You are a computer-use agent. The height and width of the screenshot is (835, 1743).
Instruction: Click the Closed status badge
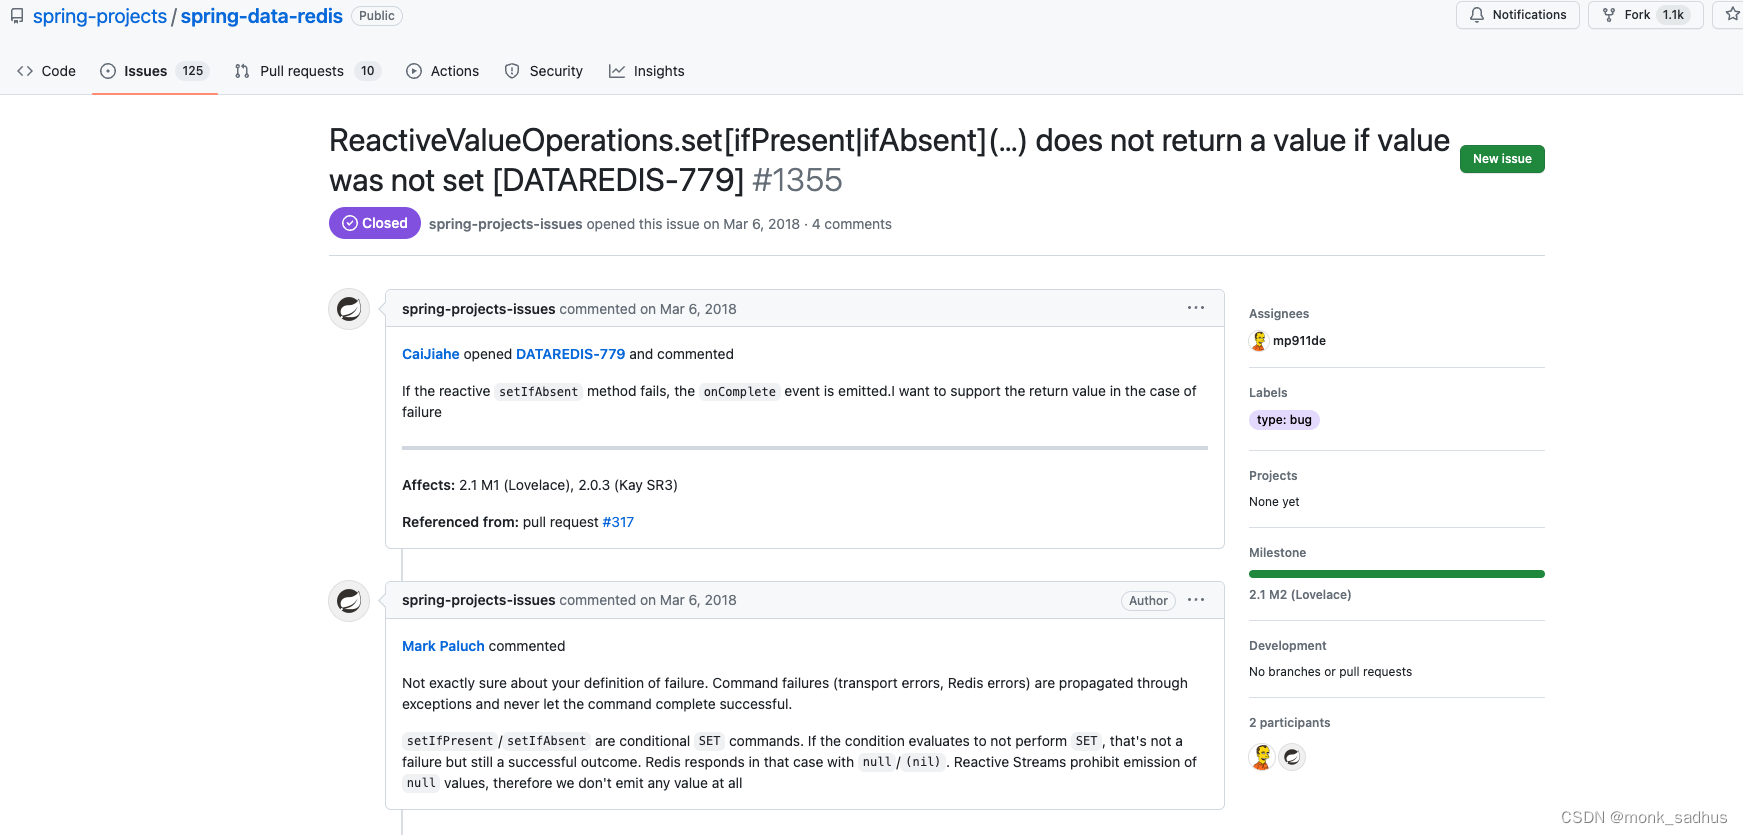[375, 223]
